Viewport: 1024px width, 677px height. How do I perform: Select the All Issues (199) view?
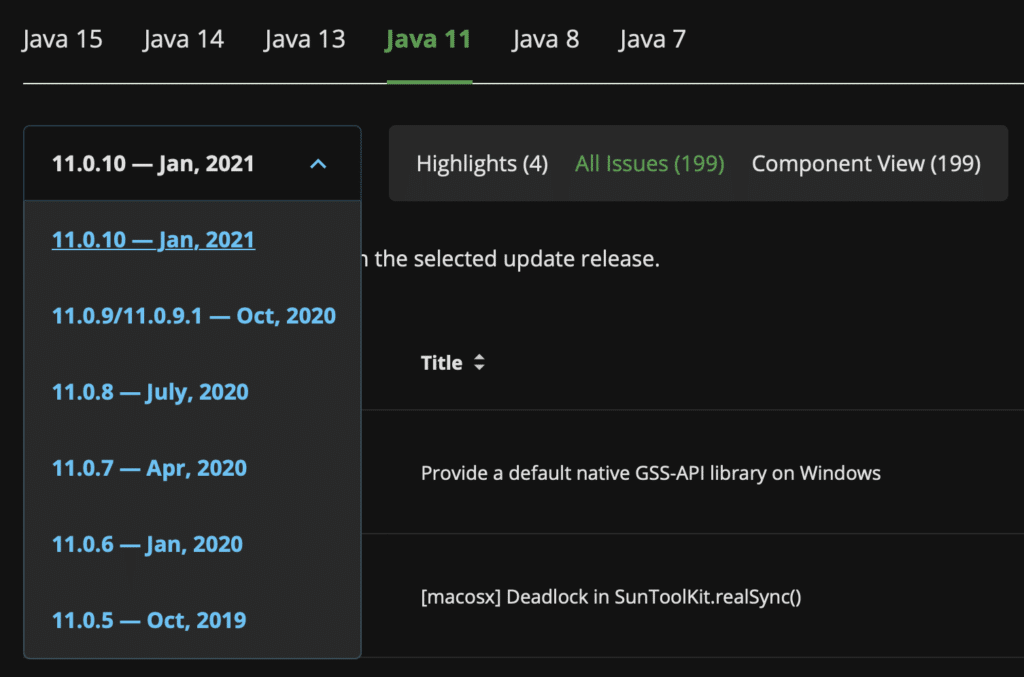pyautogui.click(x=650, y=163)
